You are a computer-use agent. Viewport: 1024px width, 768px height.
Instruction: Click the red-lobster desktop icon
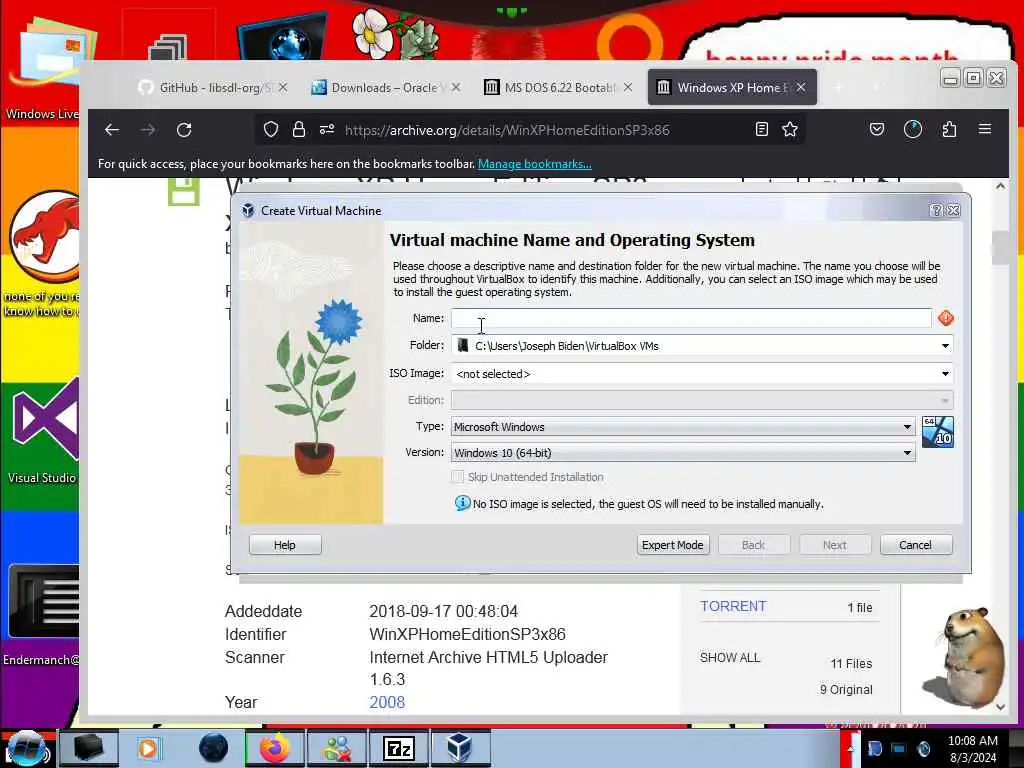(43, 255)
